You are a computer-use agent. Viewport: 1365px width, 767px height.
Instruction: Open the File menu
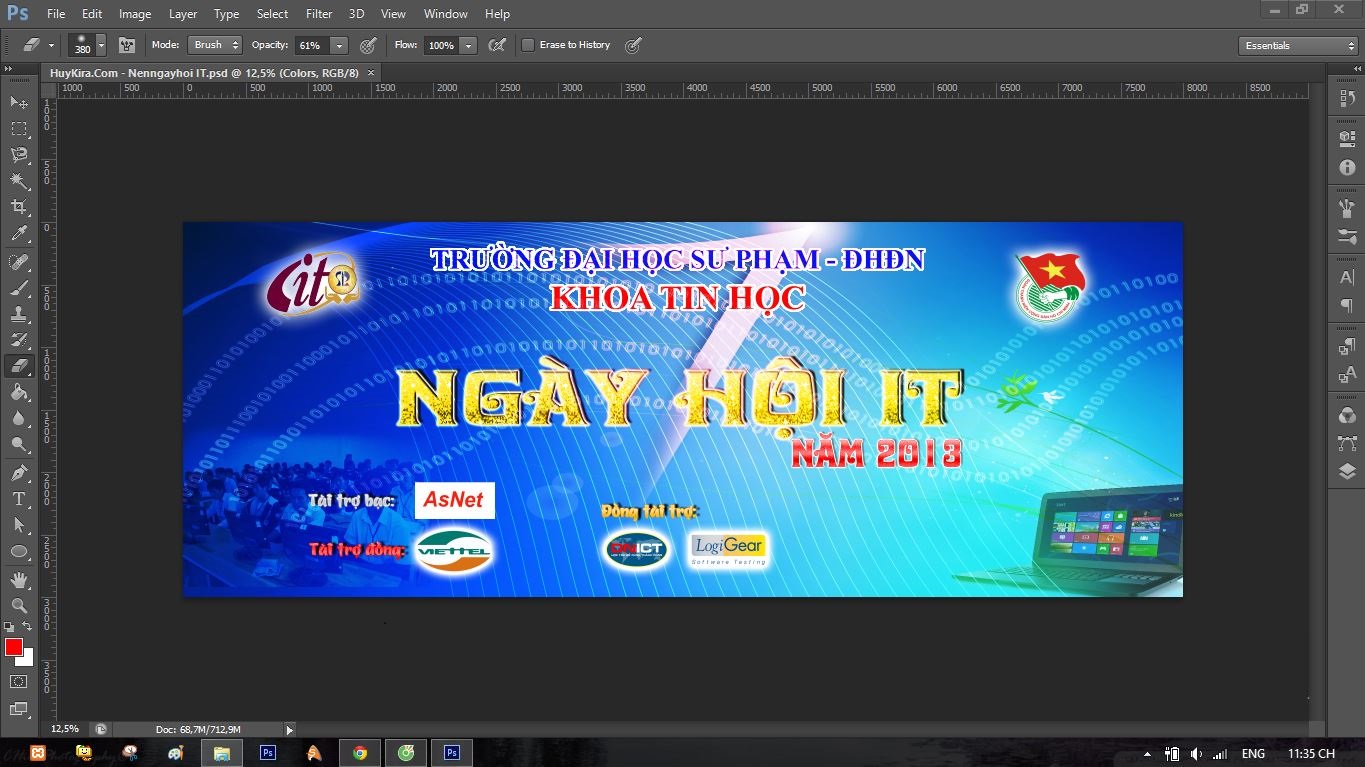56,14
